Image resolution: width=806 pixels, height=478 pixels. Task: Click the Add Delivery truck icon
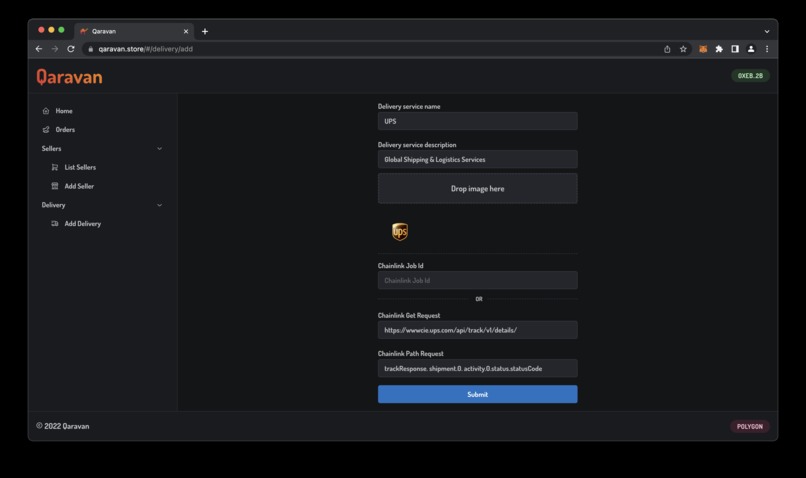click(x=55, y=224)
